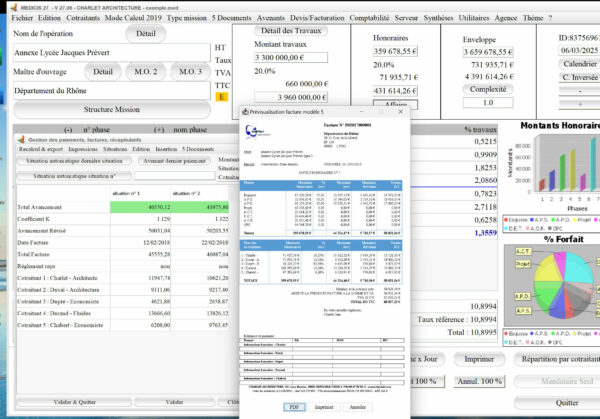The image size is (600, 419).
Task: Click Imprimer in the invoice preview dialog
Action: (x=323, y=408)
